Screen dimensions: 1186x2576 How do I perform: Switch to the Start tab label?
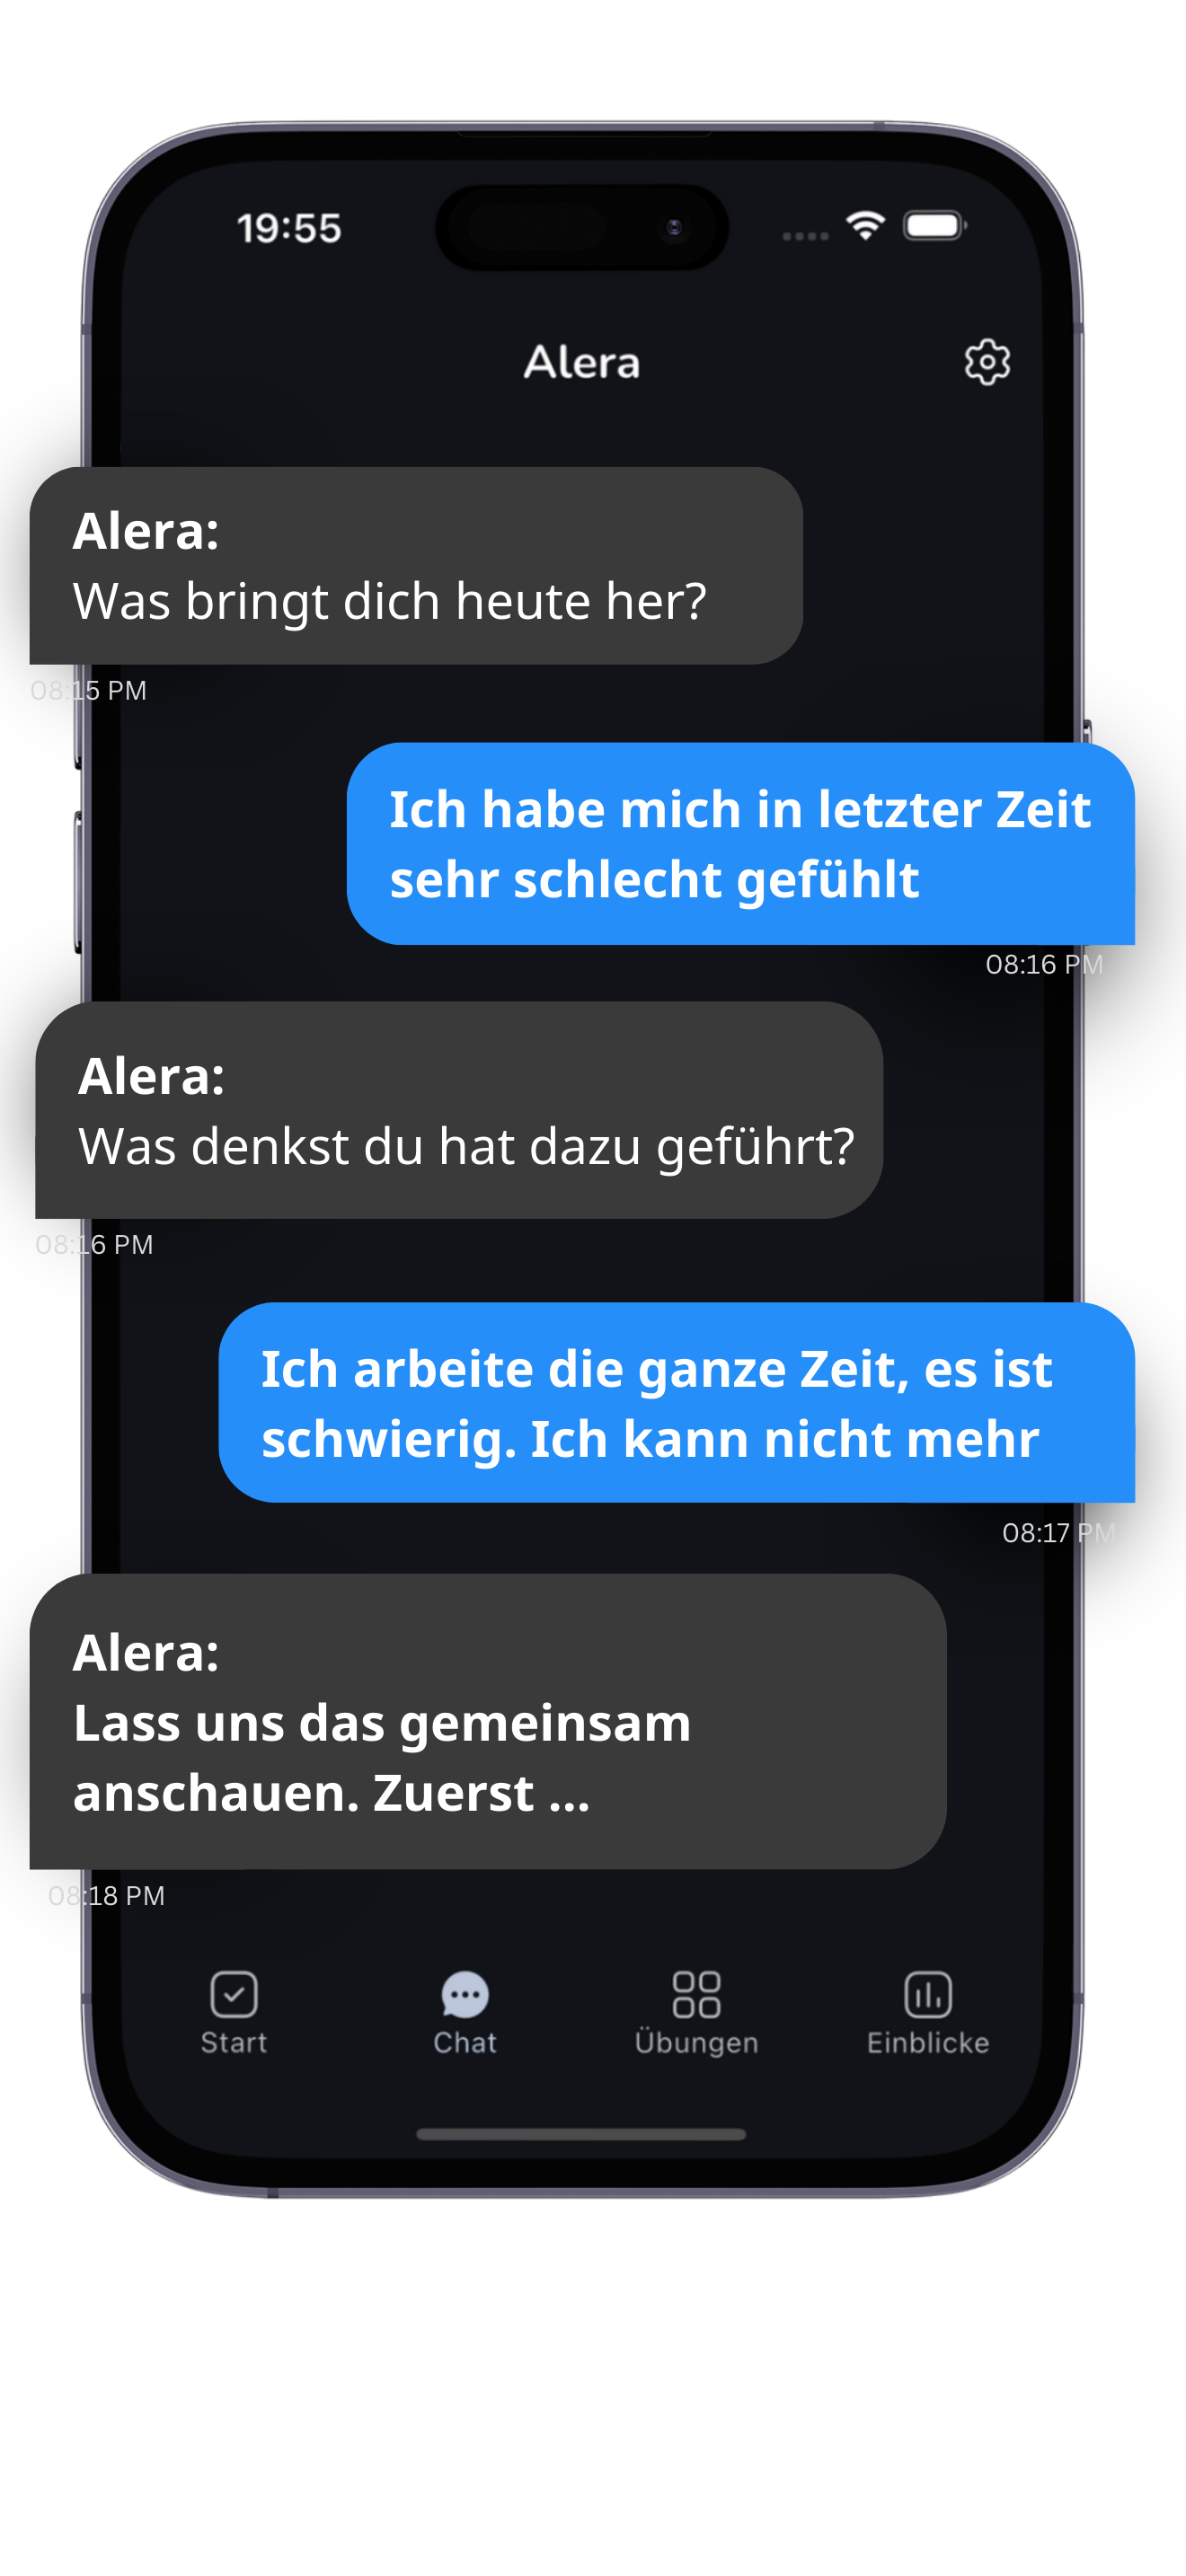(x=234, y=2042)
